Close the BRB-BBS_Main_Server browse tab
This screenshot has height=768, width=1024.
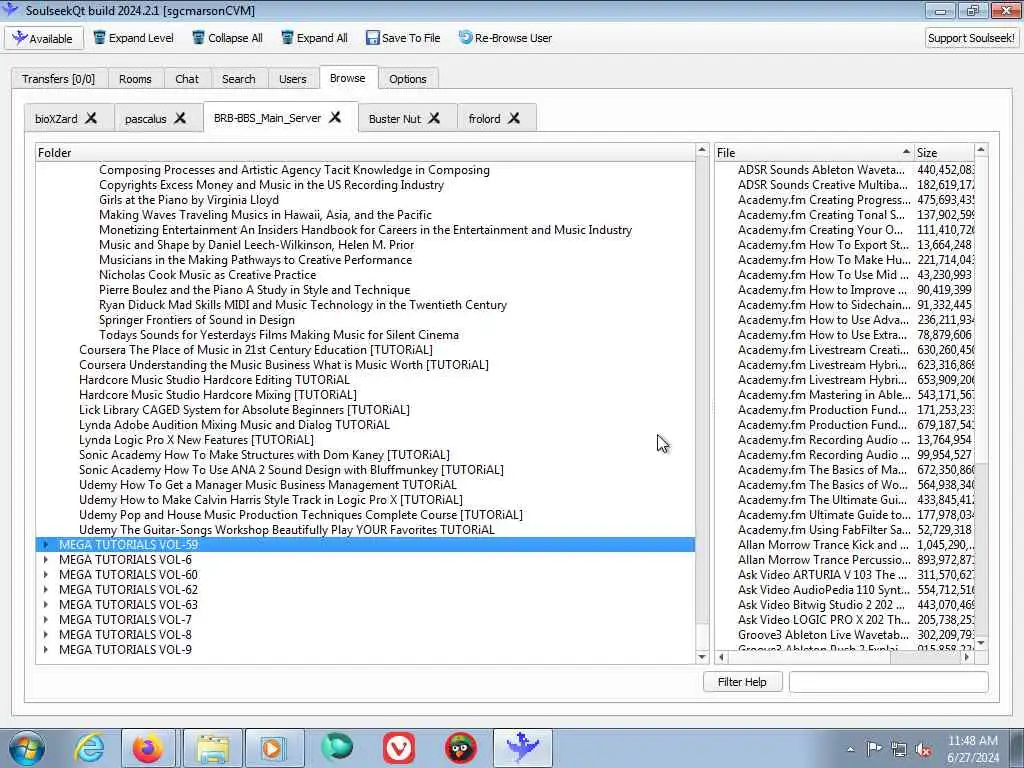tap(335, 118)
